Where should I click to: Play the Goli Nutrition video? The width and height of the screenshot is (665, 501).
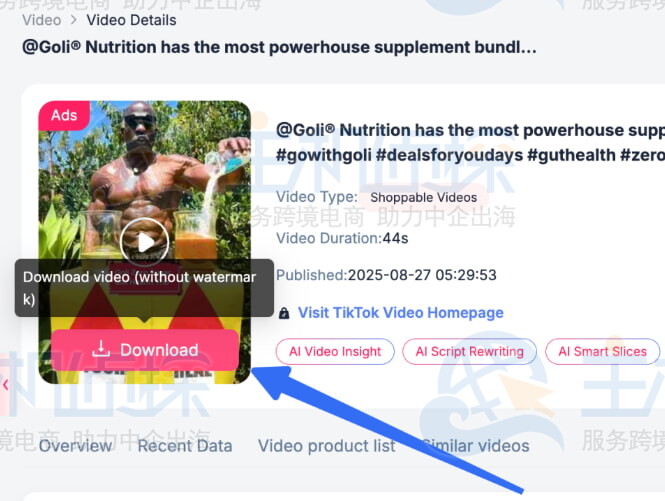[x=144, y=242]
